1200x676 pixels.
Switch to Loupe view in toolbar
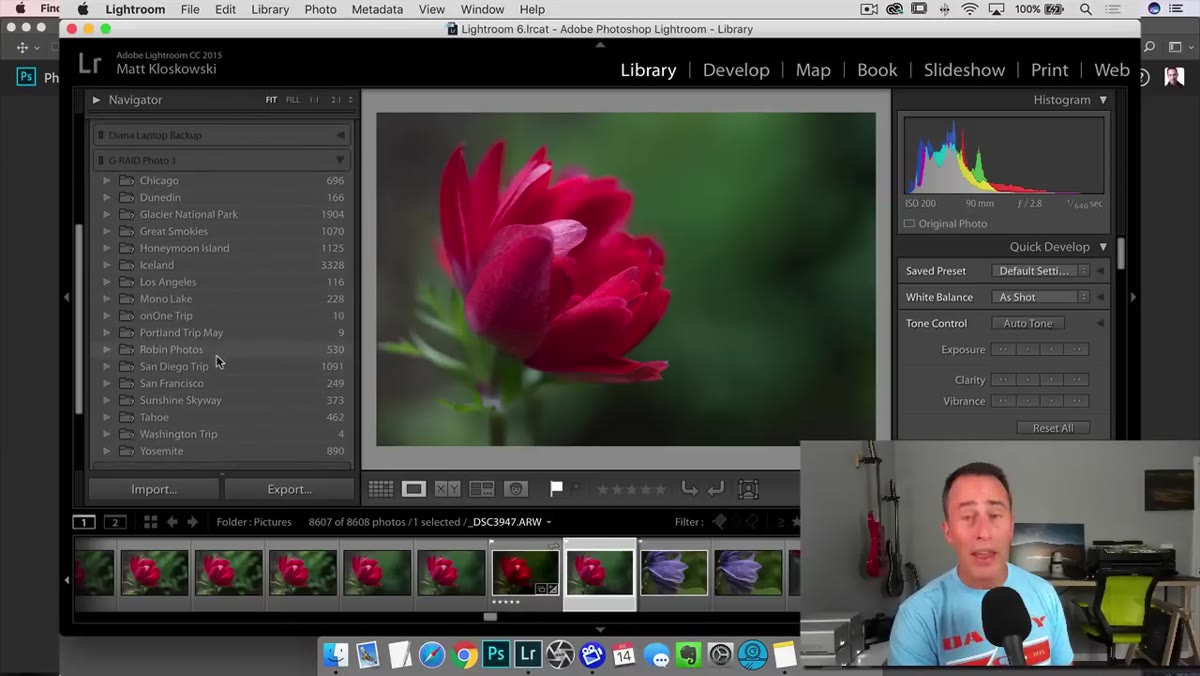(413, 489)
